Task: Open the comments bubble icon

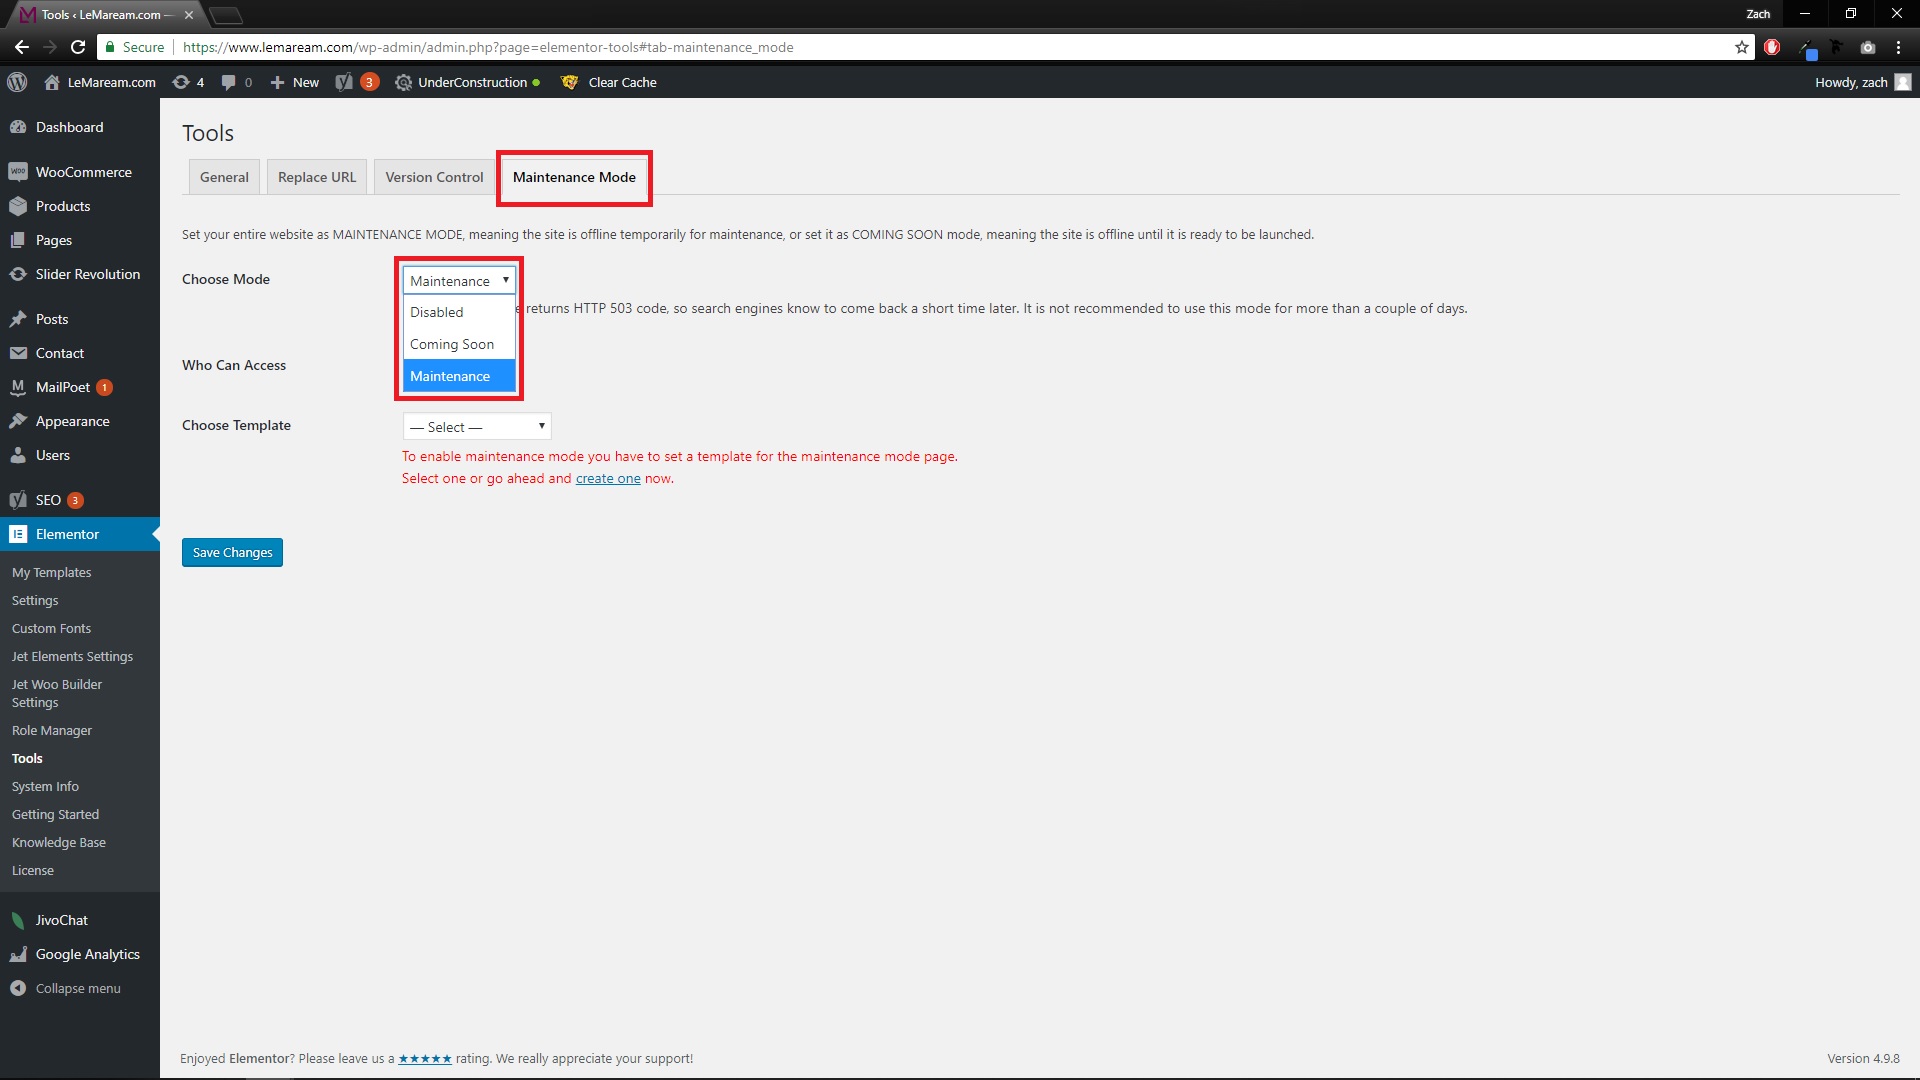Action: [229, 82]
